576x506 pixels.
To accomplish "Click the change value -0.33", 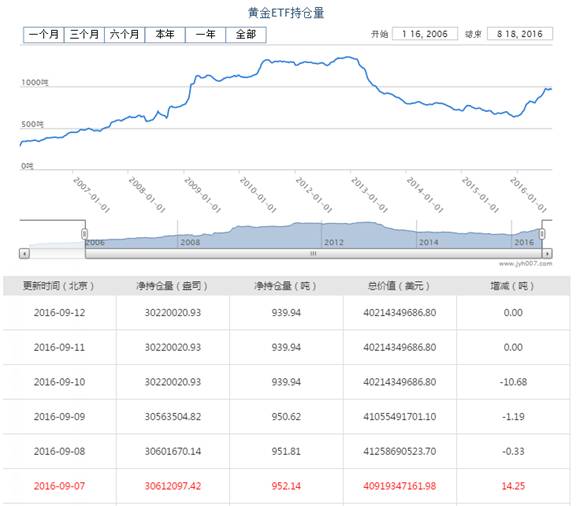I will point(513,451).
